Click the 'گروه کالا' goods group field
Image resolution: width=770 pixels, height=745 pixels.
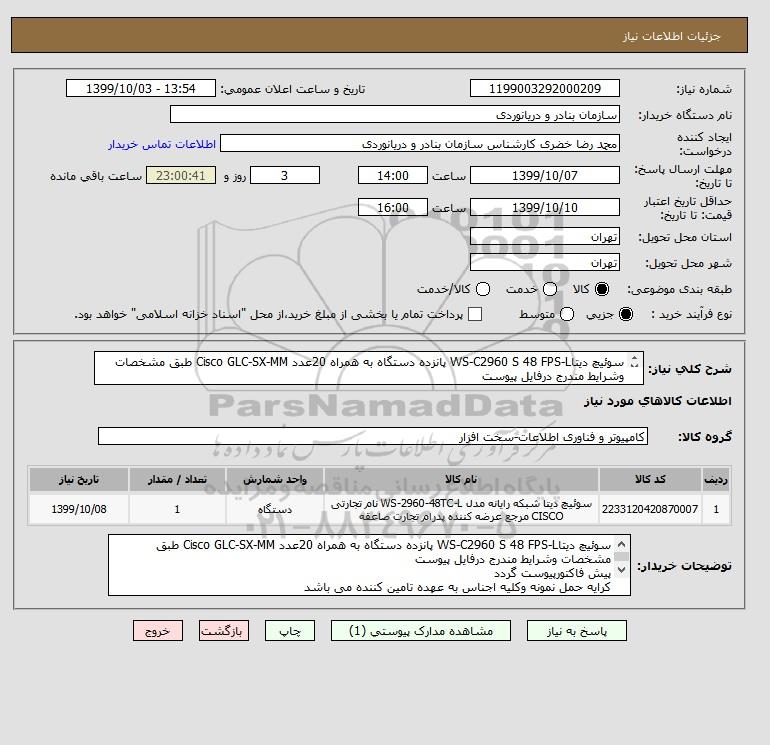point(373,436)
